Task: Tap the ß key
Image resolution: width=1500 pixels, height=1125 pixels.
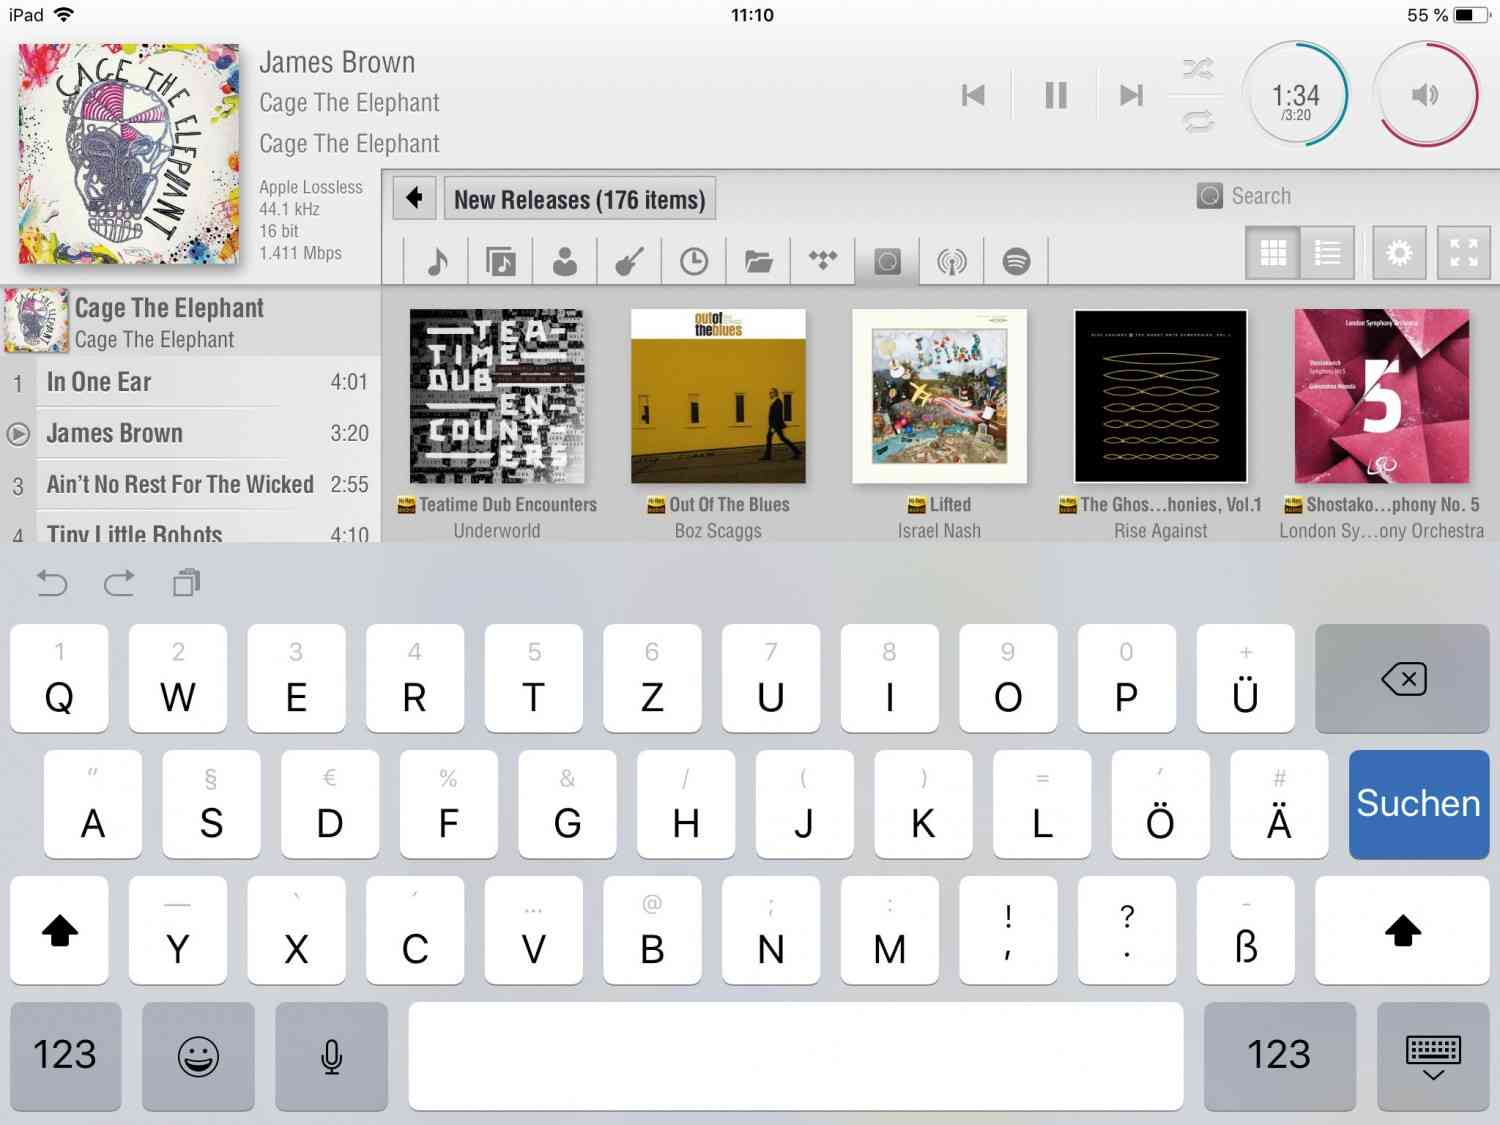Action: point(1245,931)
